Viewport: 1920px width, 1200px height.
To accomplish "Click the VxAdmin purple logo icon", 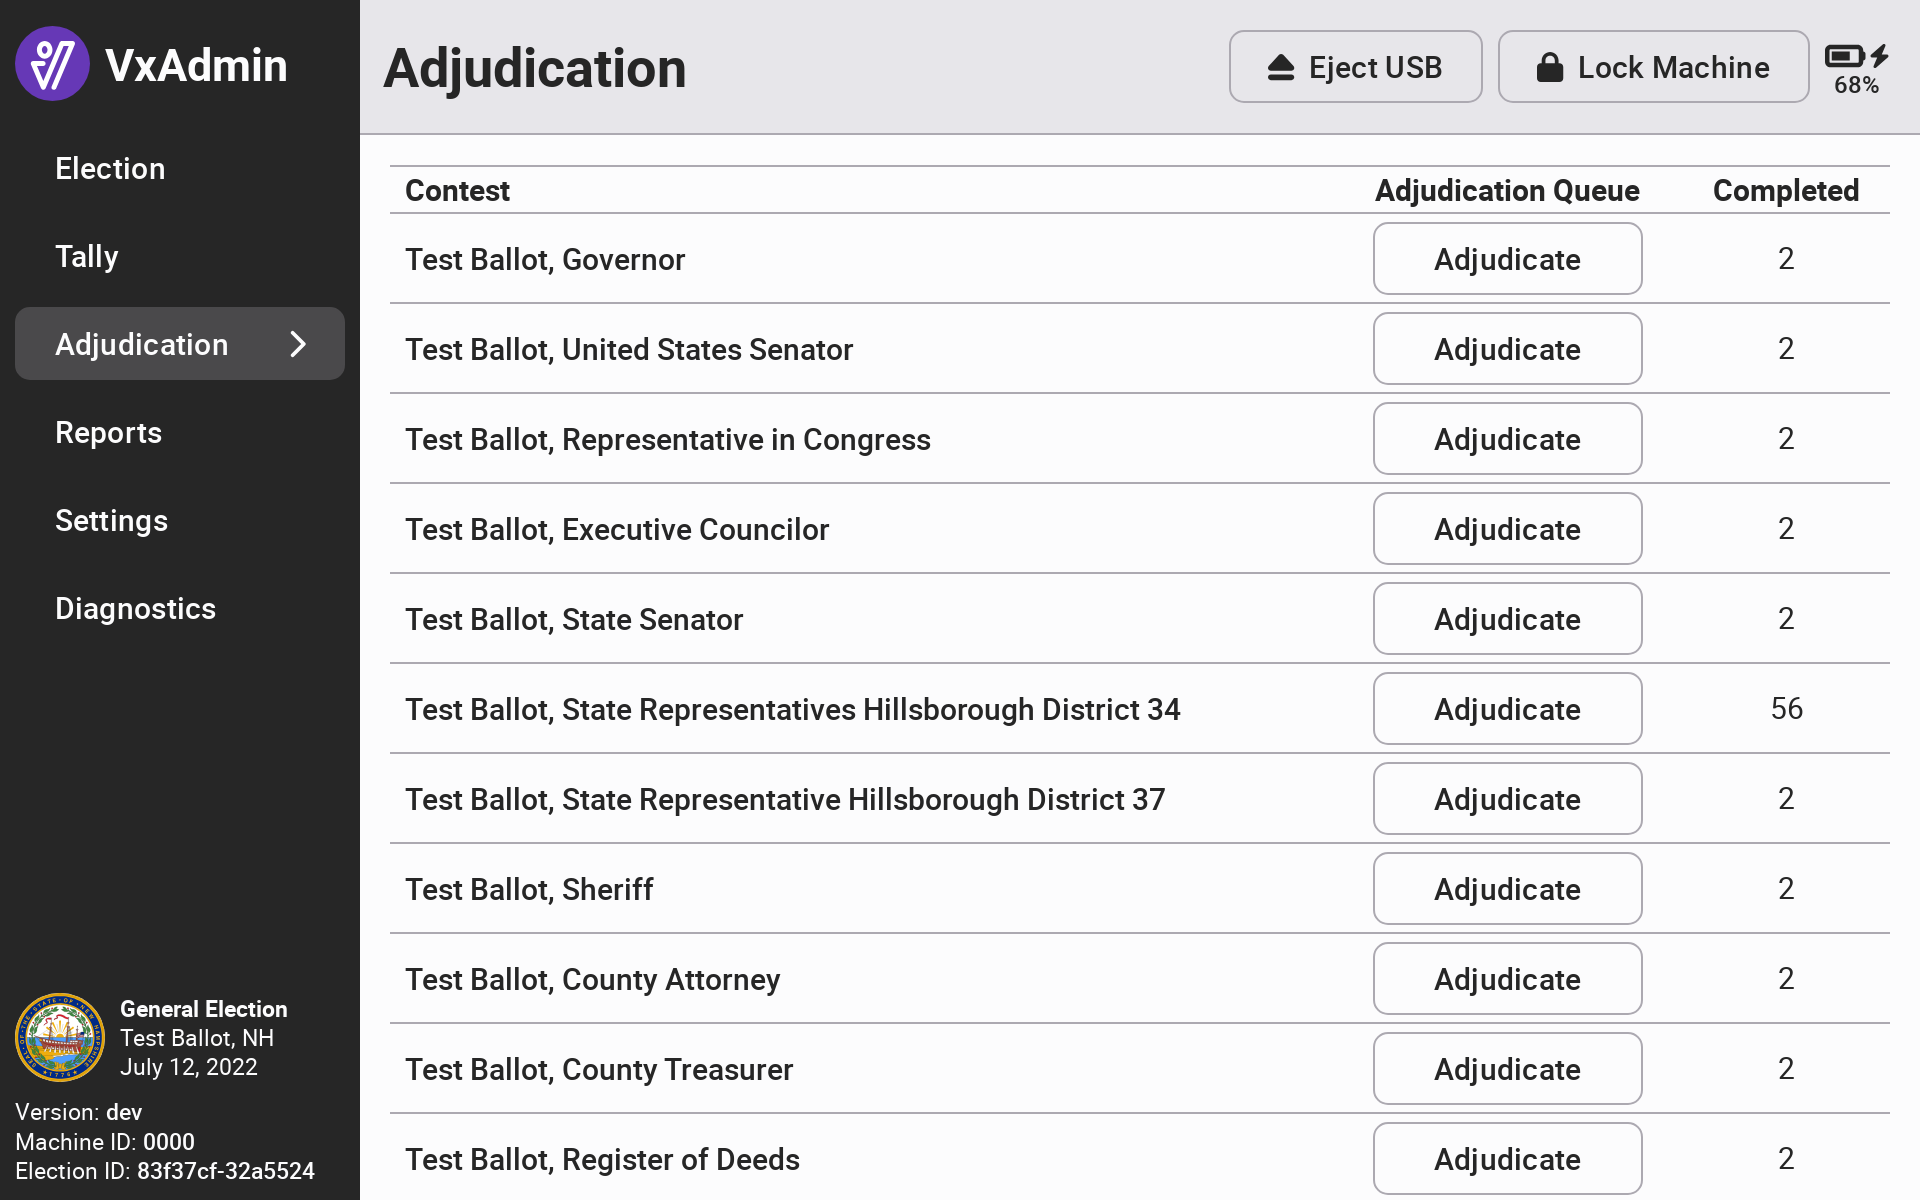I will [52, 64].
